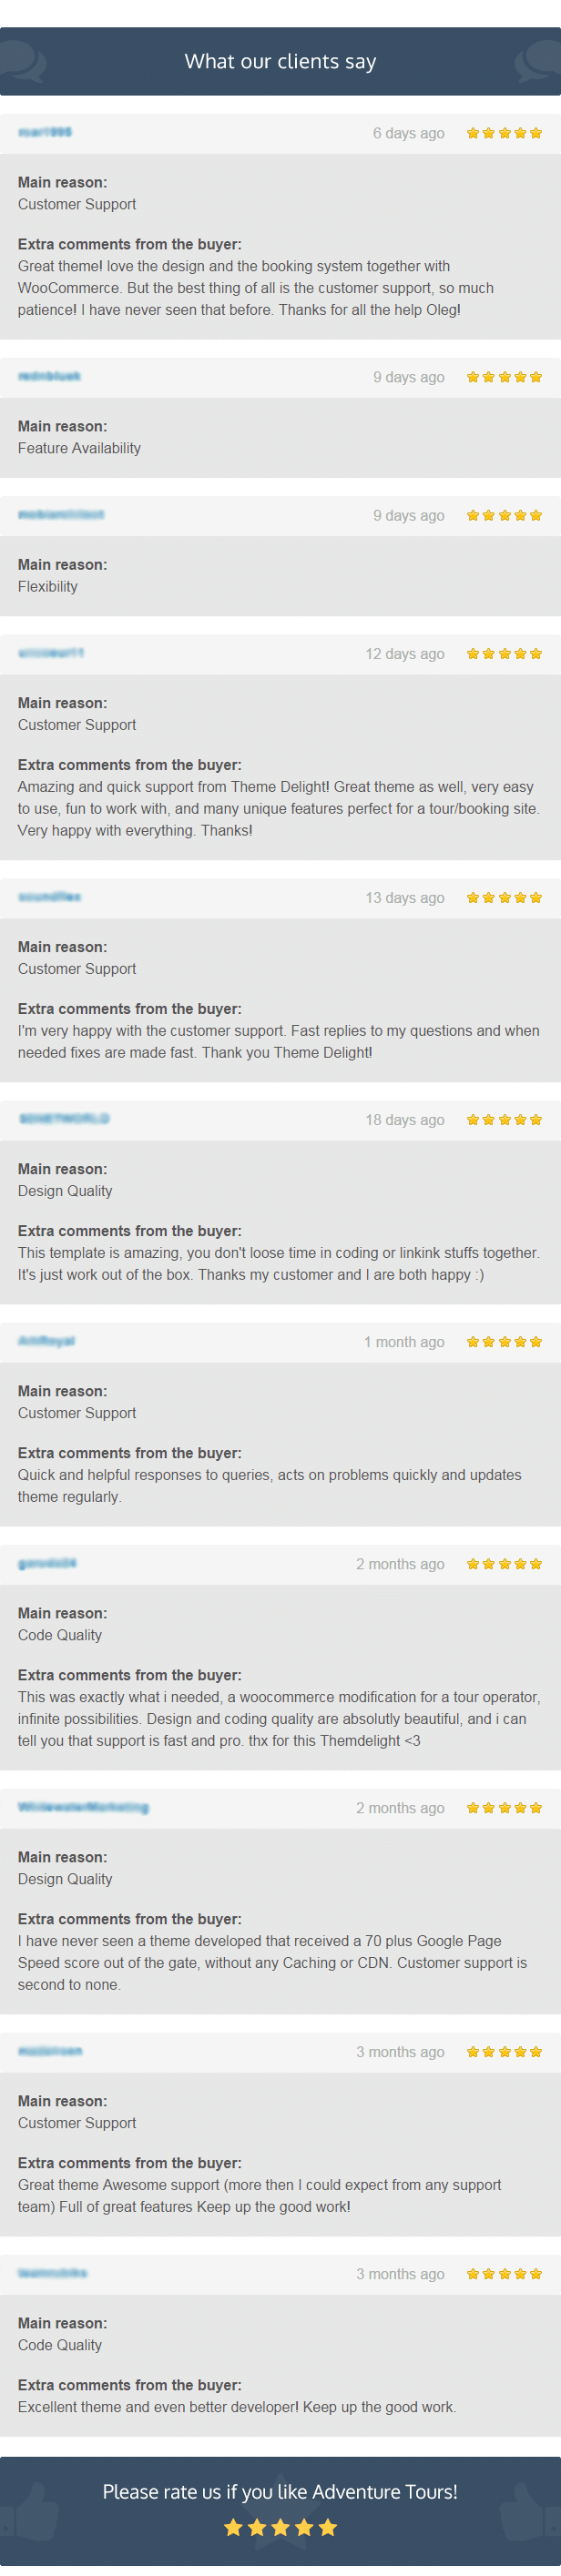Click the star rating on the 18 days ago review
This screenshot has width=561, height=2576.
click(x=504, y=1120)
